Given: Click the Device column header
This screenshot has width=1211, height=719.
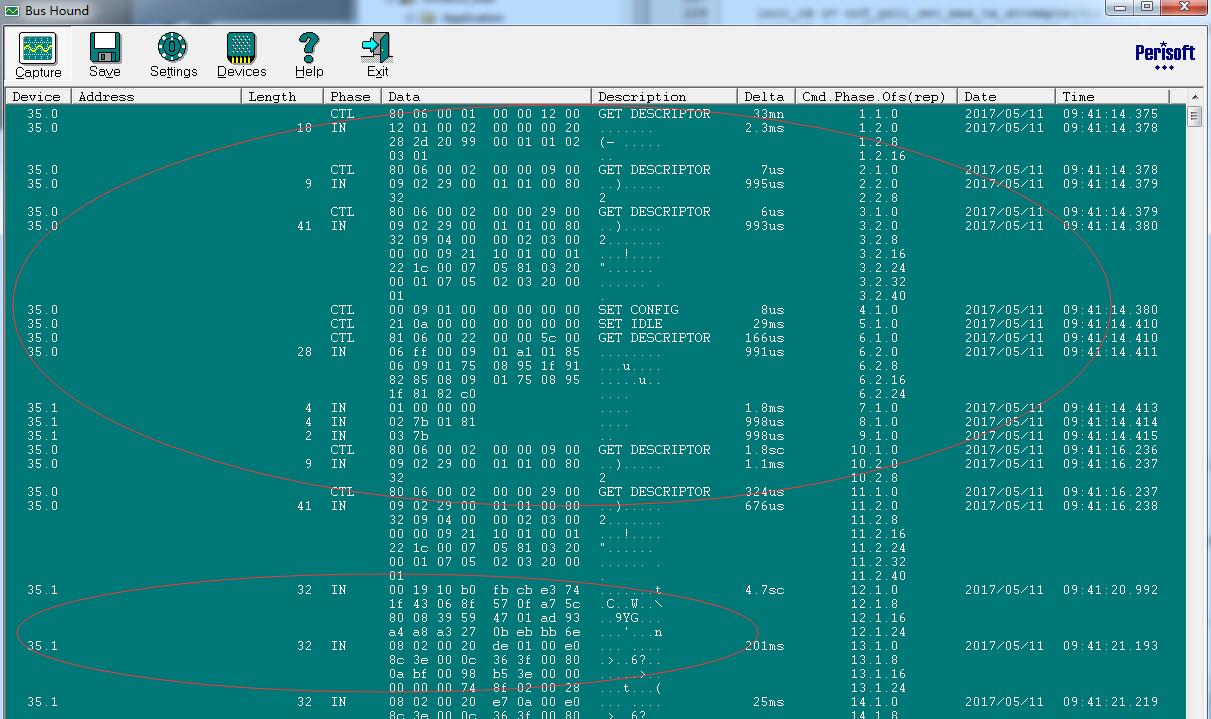Looking at the screenshot, I should tap(39, 97).
